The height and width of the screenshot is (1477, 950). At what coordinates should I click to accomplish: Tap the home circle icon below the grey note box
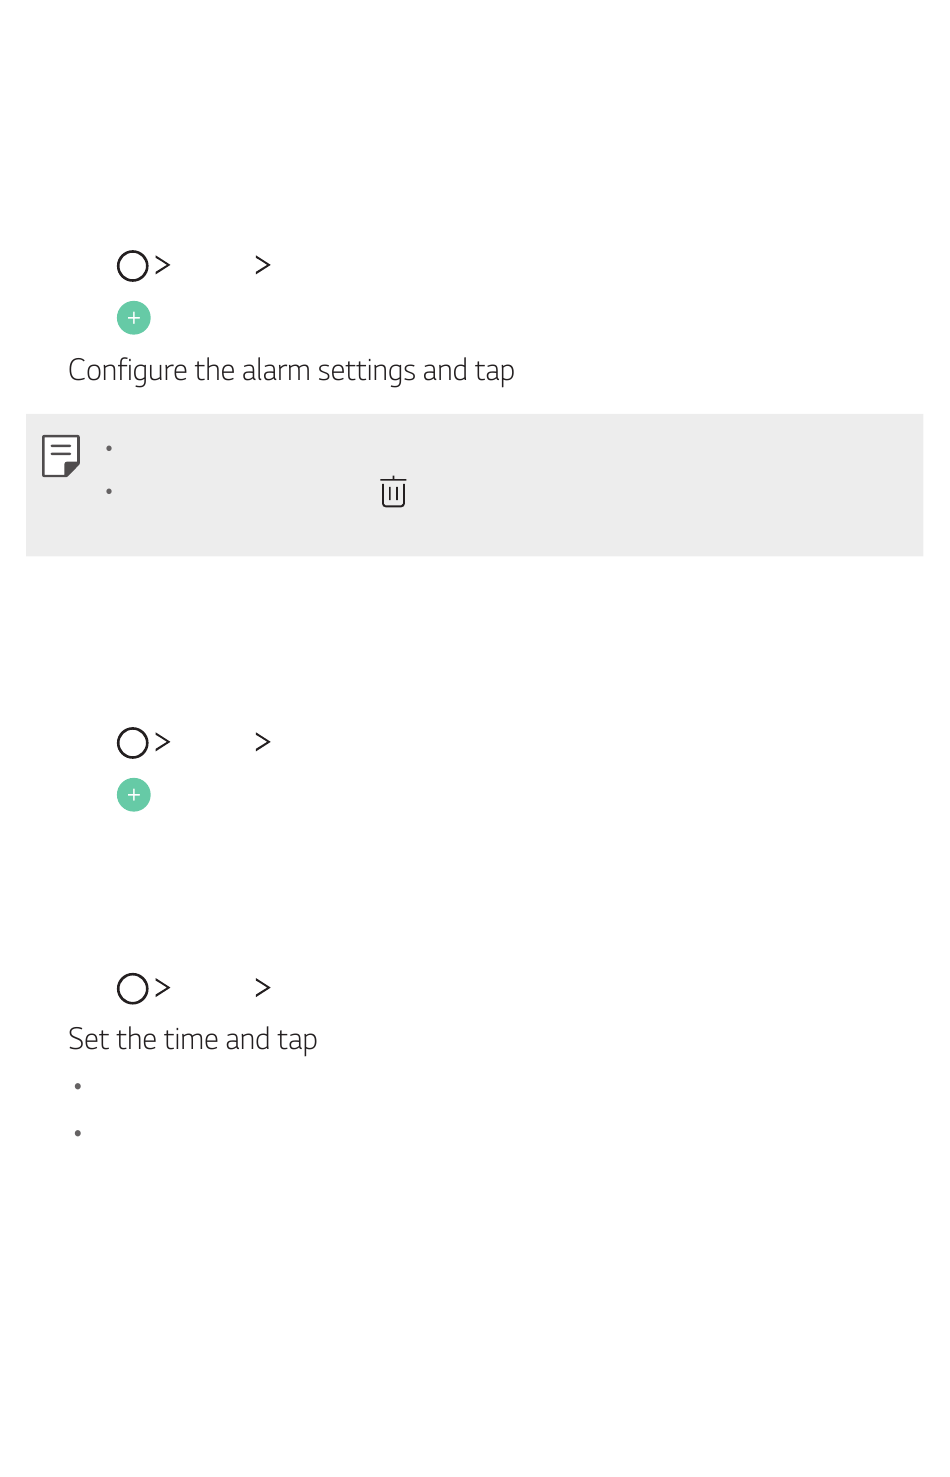133,743
